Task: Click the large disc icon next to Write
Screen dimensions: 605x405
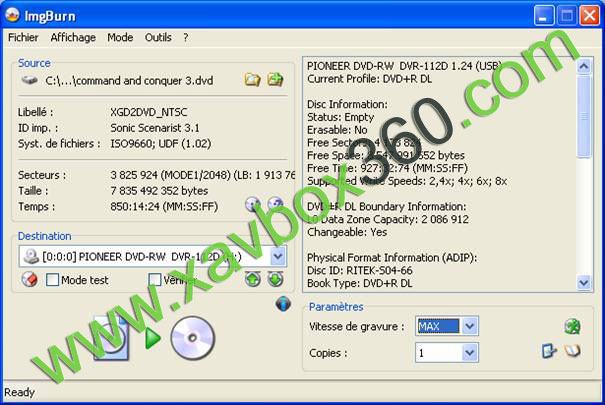Action: pos(193,338)
